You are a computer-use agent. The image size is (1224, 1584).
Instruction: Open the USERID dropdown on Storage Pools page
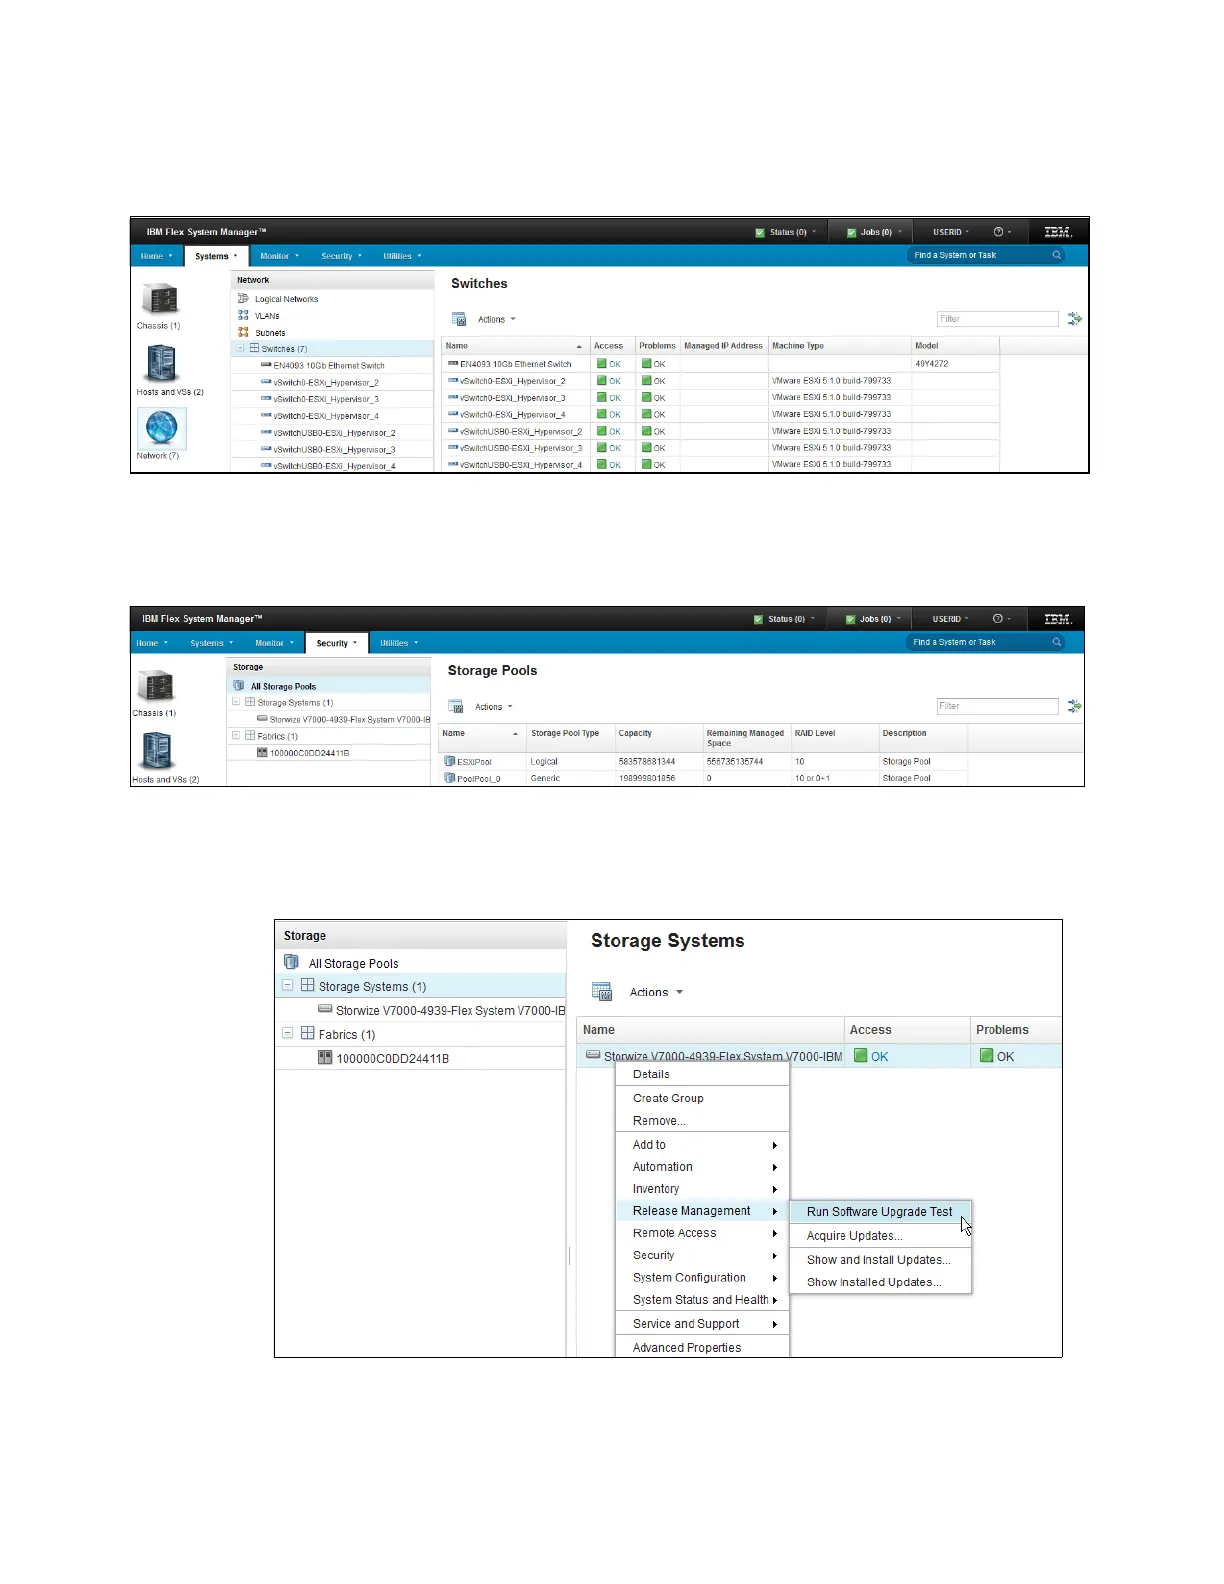tap(950, 619)
